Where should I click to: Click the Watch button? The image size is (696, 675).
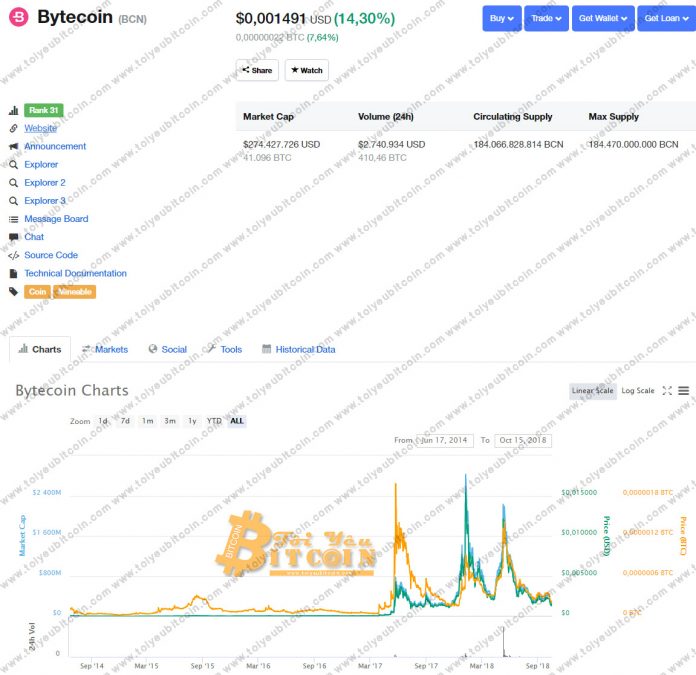click(x=307, y=70)
